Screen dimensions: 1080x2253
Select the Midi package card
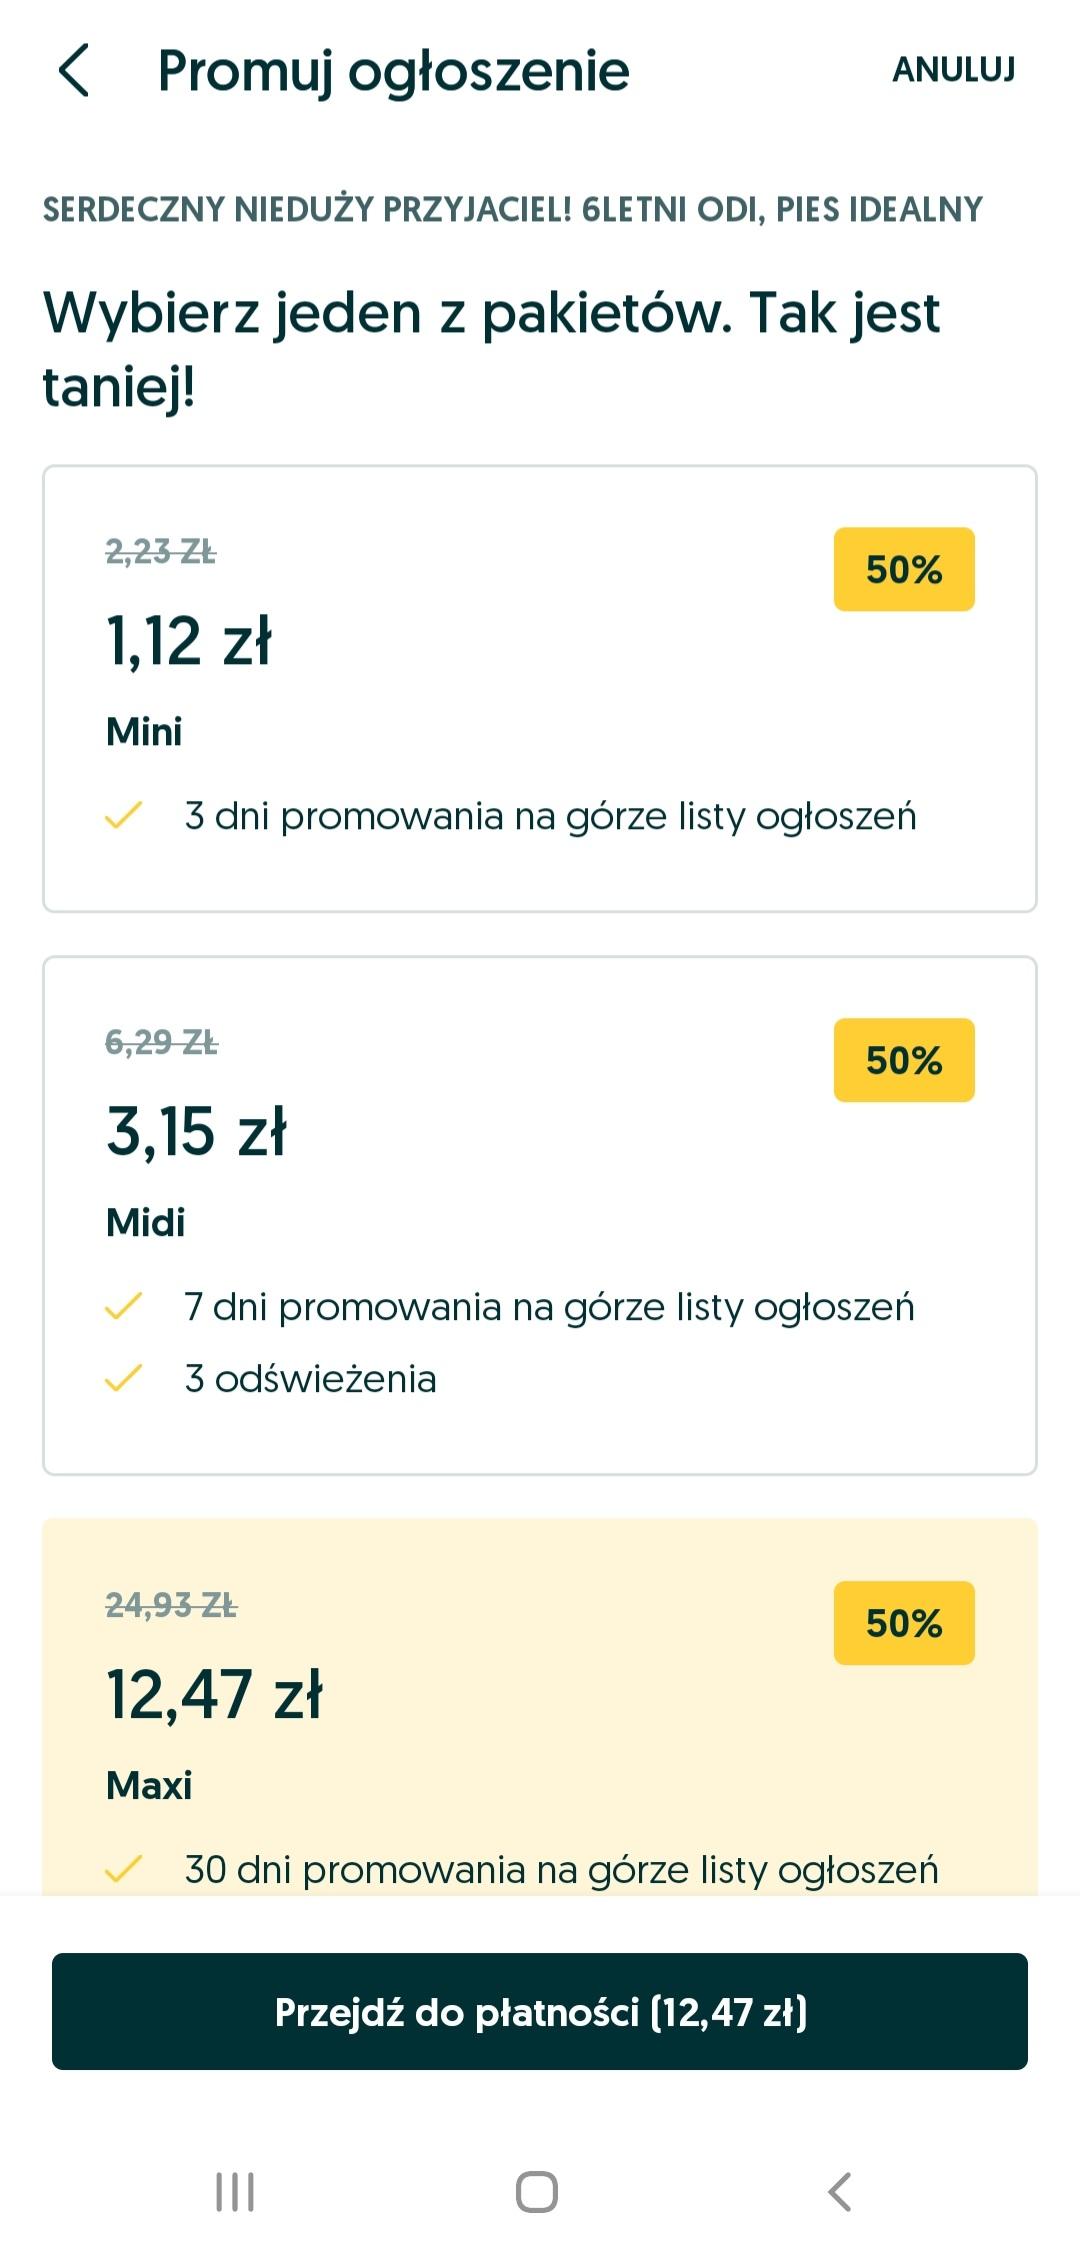(x=540, y=1215)
